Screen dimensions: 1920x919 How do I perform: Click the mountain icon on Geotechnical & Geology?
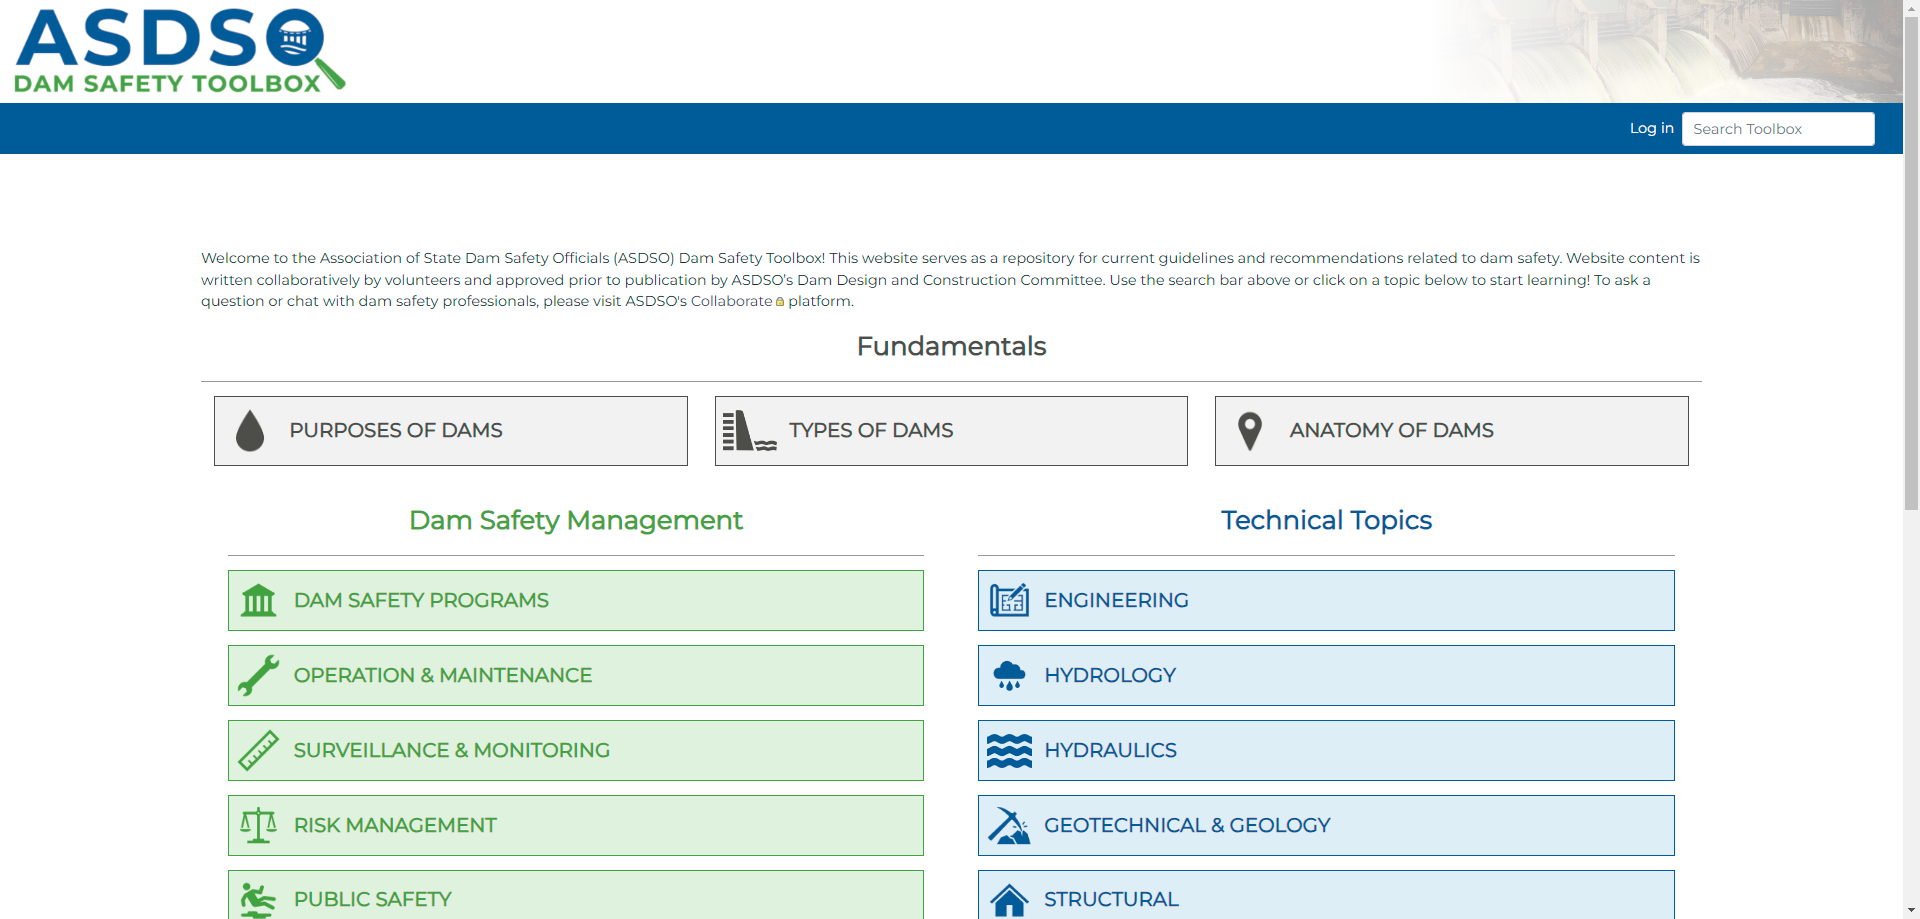point(1010,825)
